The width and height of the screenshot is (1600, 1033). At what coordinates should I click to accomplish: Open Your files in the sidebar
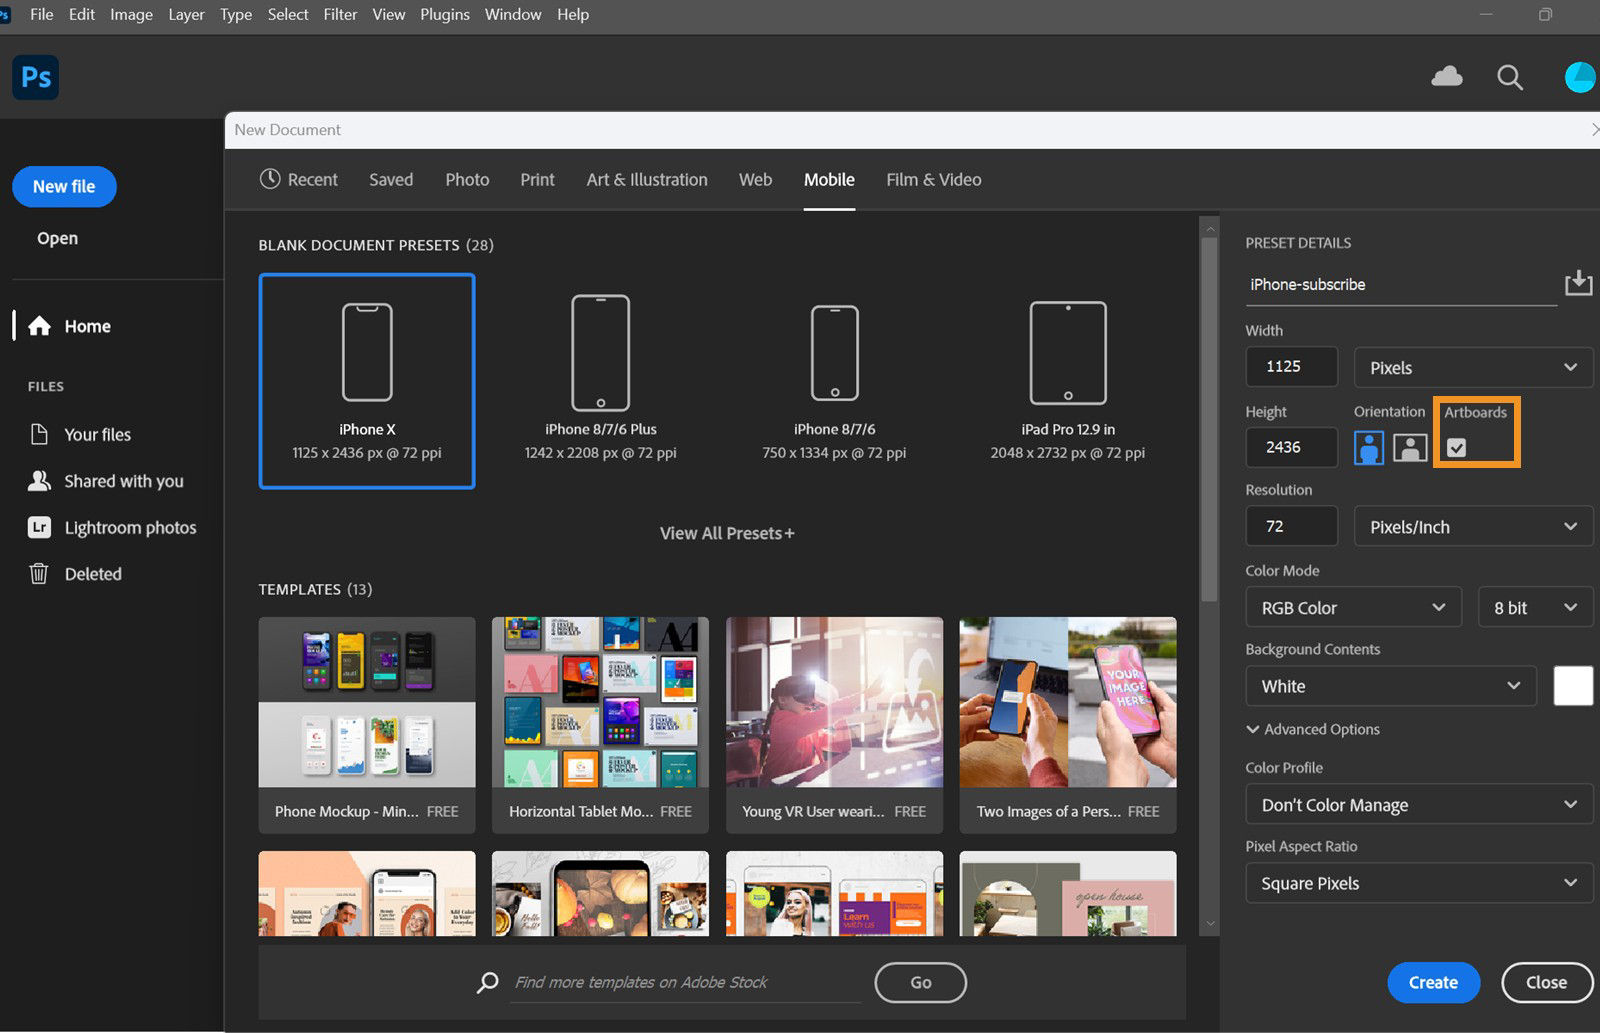(97, 434)
